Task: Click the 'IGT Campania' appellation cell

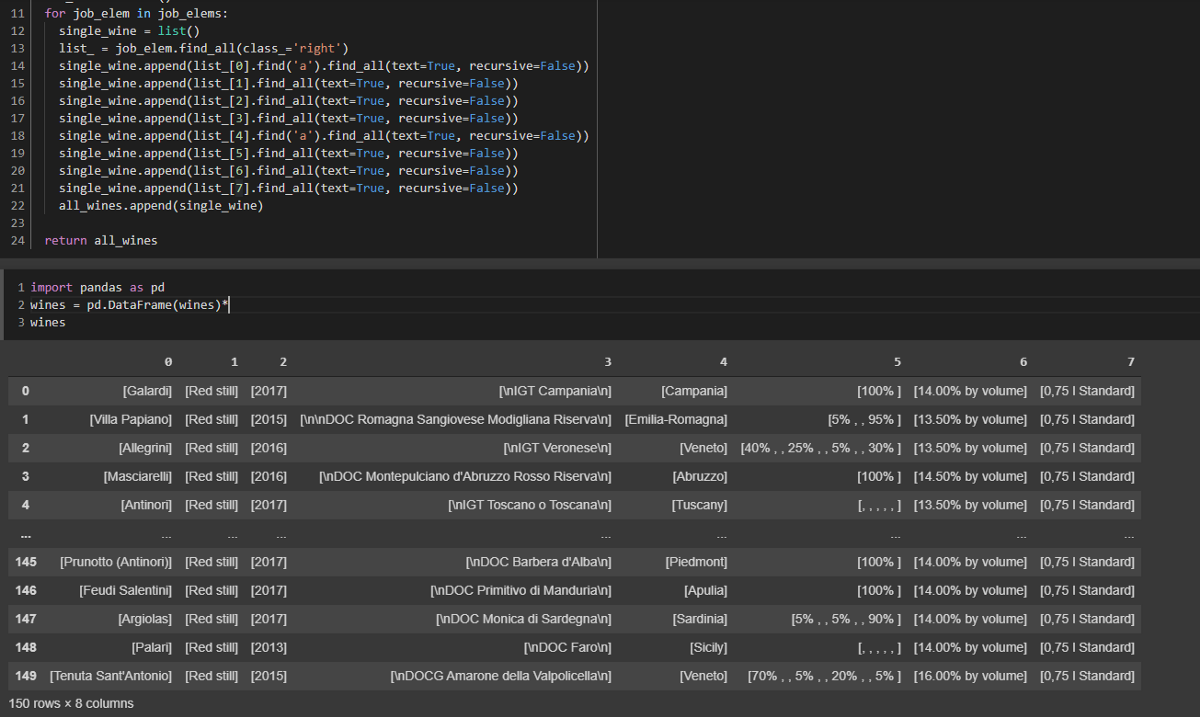Action: (555, 391)
